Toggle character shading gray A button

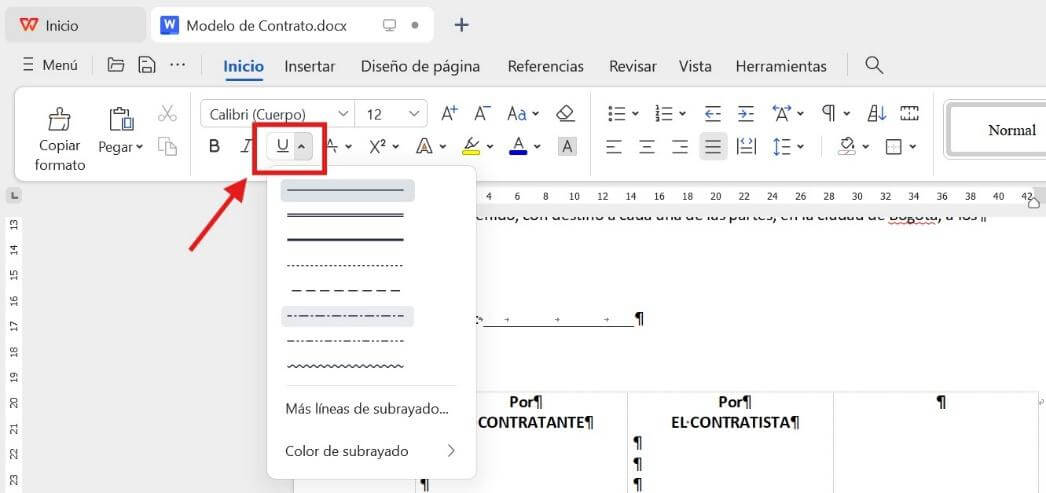coord(568,146)
